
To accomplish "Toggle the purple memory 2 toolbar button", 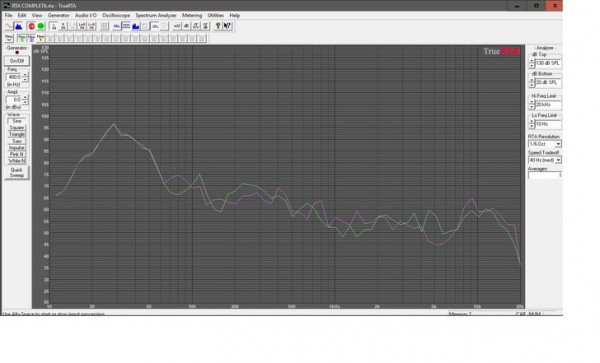I will coord(31,38).
